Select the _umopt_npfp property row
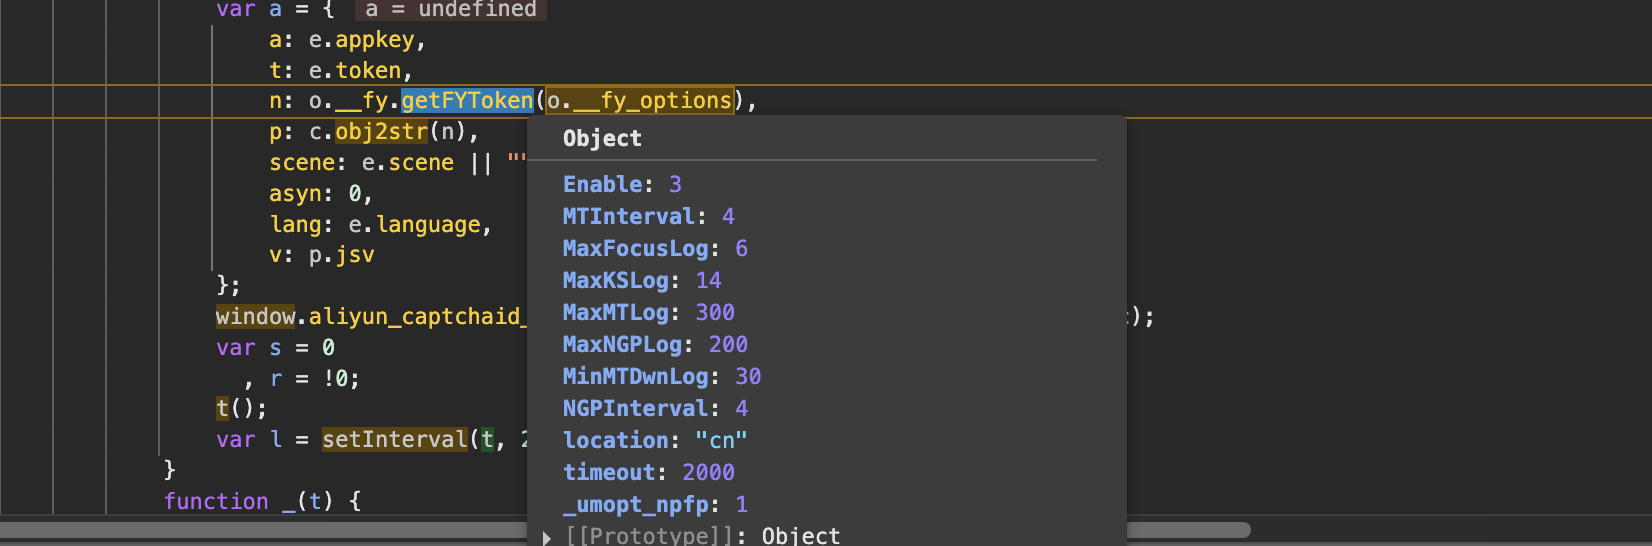Viewport: 1652px width, 546px height. click(655, 505)
